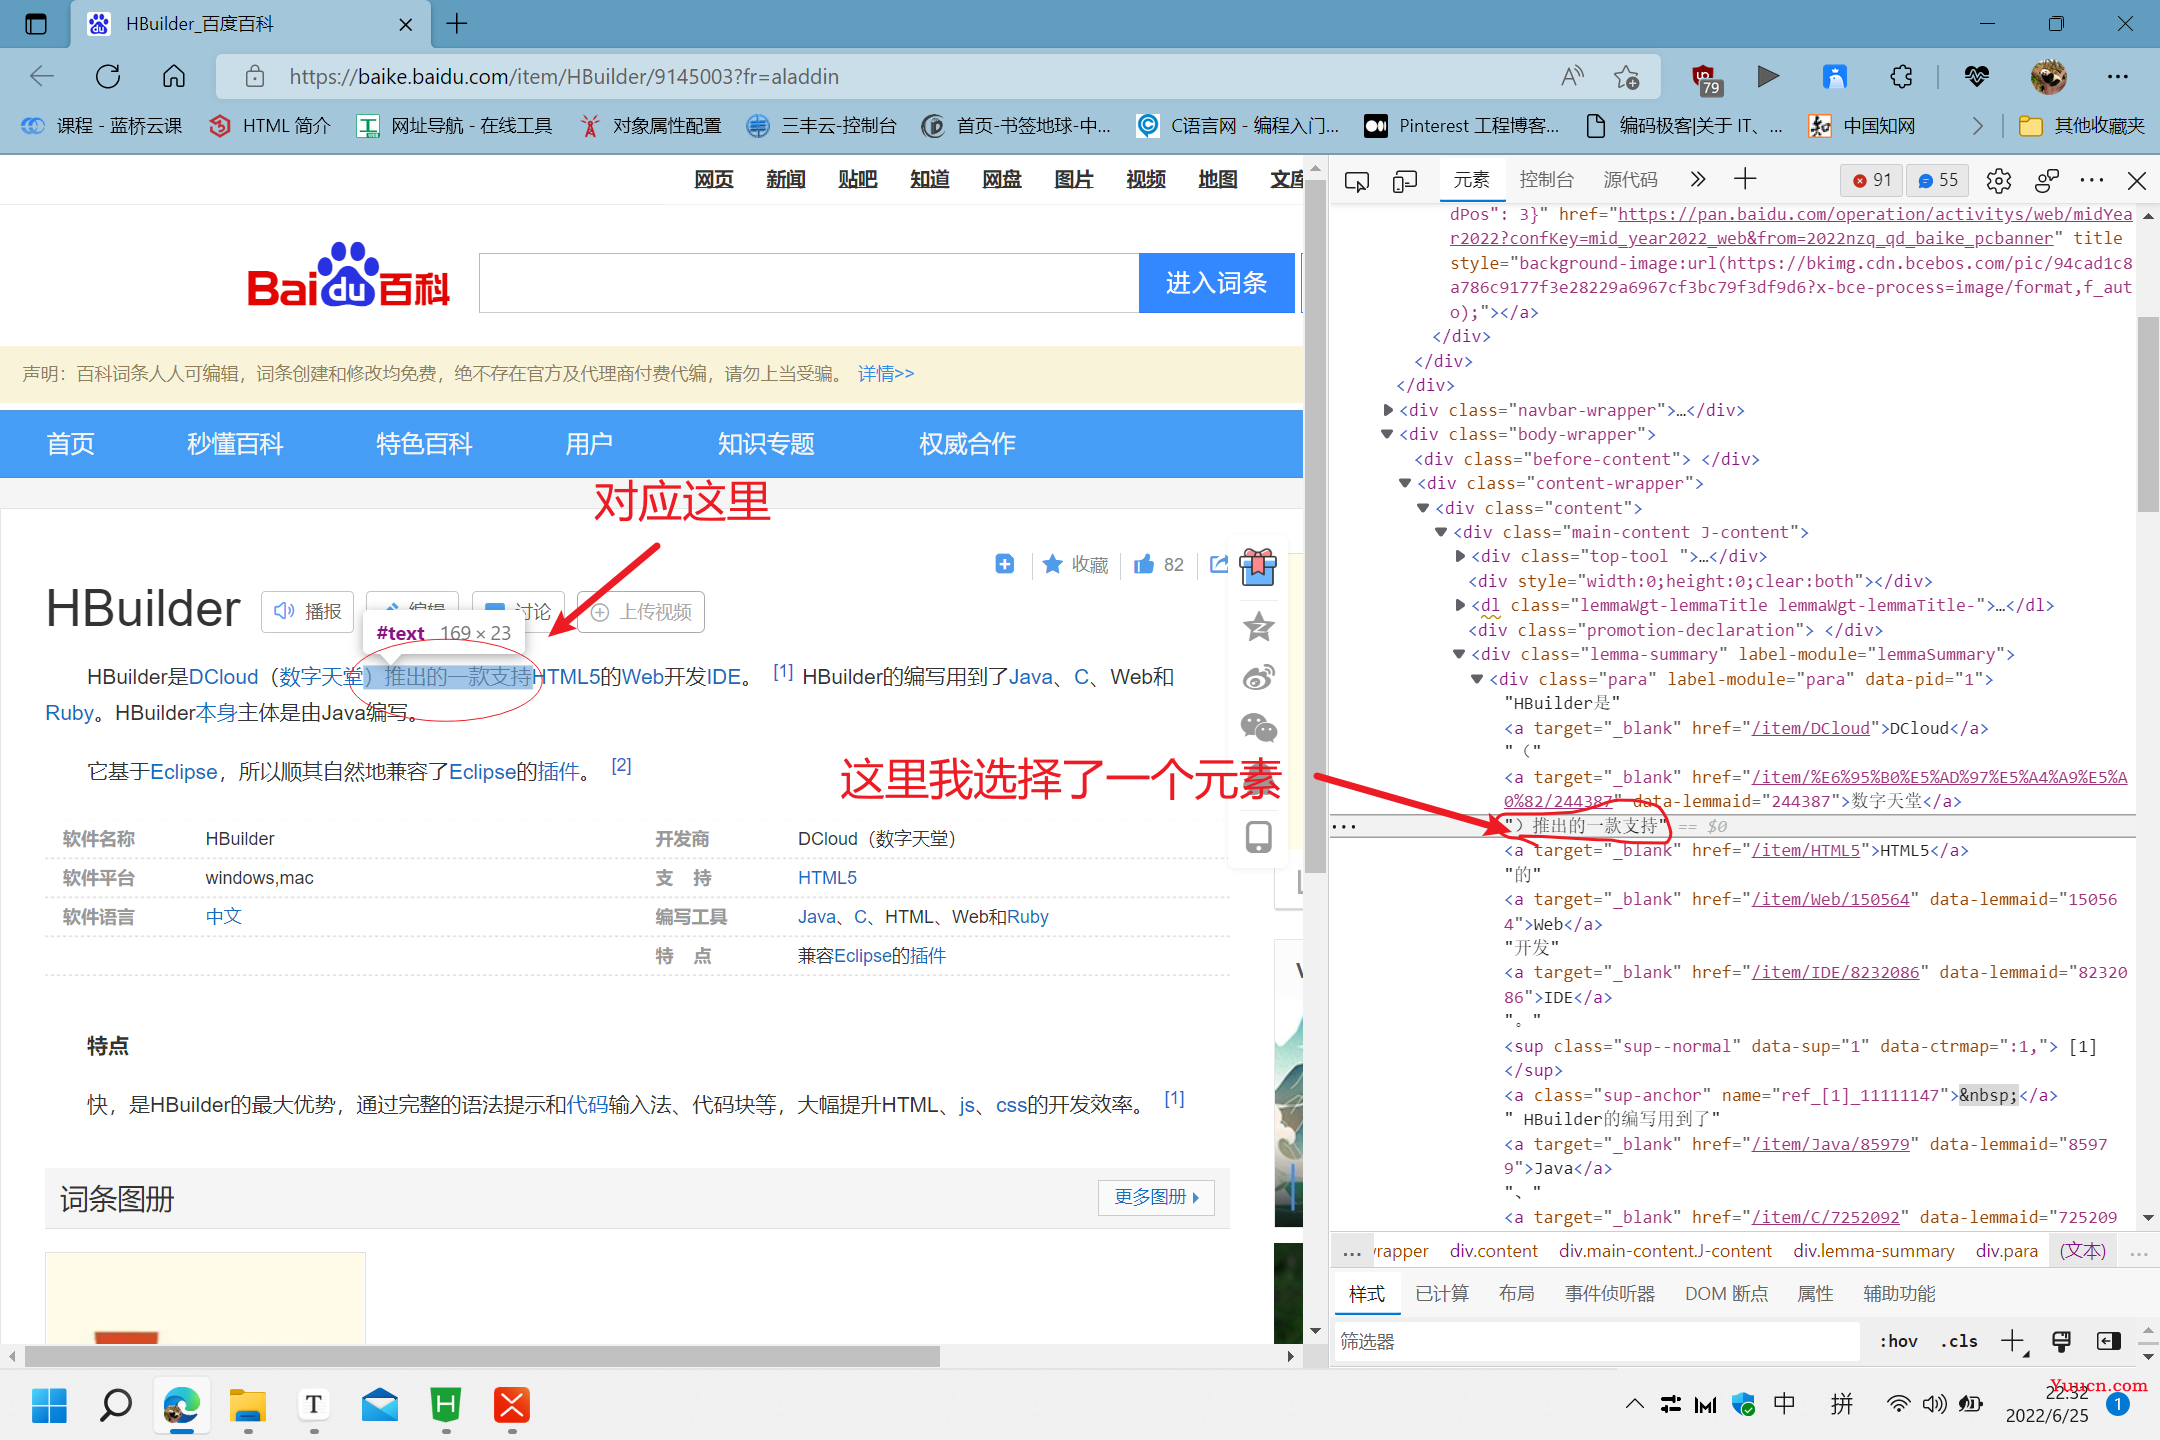Click the 进入词条 search button
This screenshot has height=1440, width=2160.
pos(1216,283)
